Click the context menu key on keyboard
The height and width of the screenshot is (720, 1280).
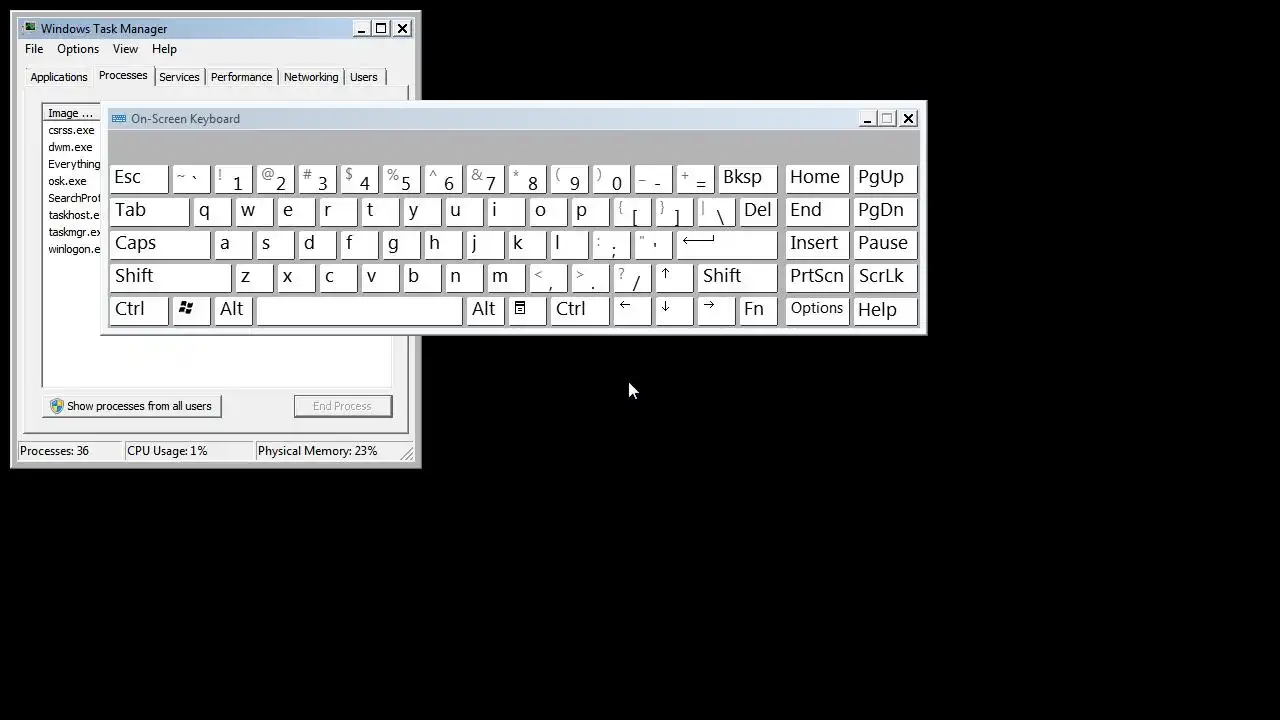527,310
